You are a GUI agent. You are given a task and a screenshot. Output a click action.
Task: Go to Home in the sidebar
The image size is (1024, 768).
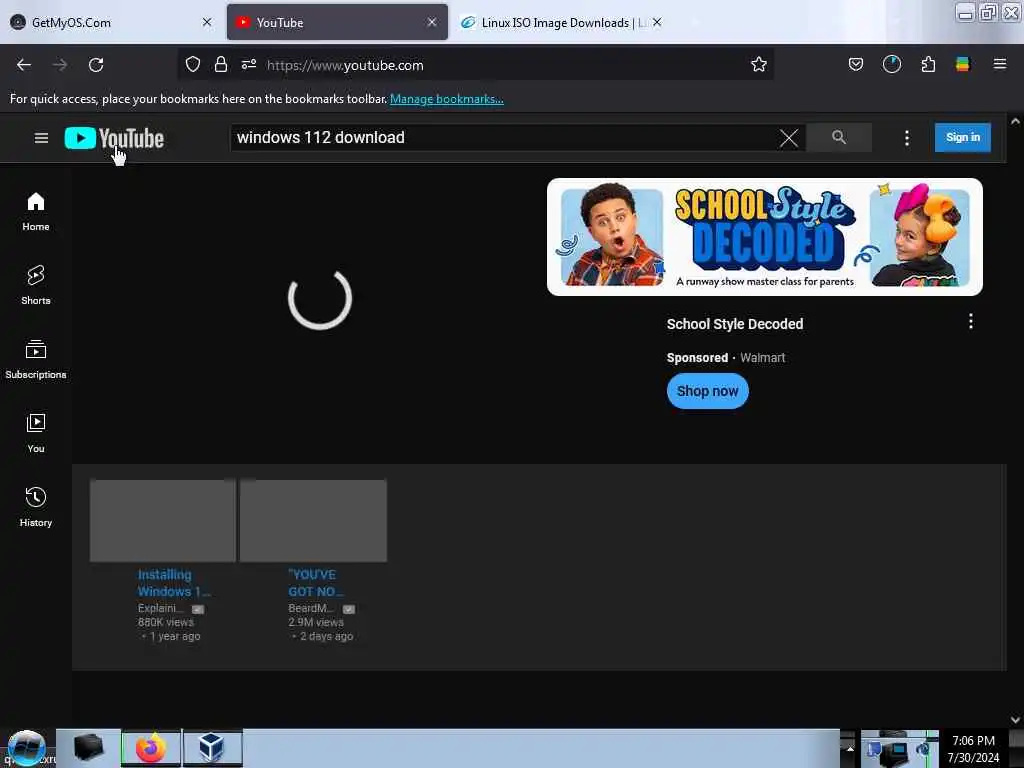click(x=36, y=212)
